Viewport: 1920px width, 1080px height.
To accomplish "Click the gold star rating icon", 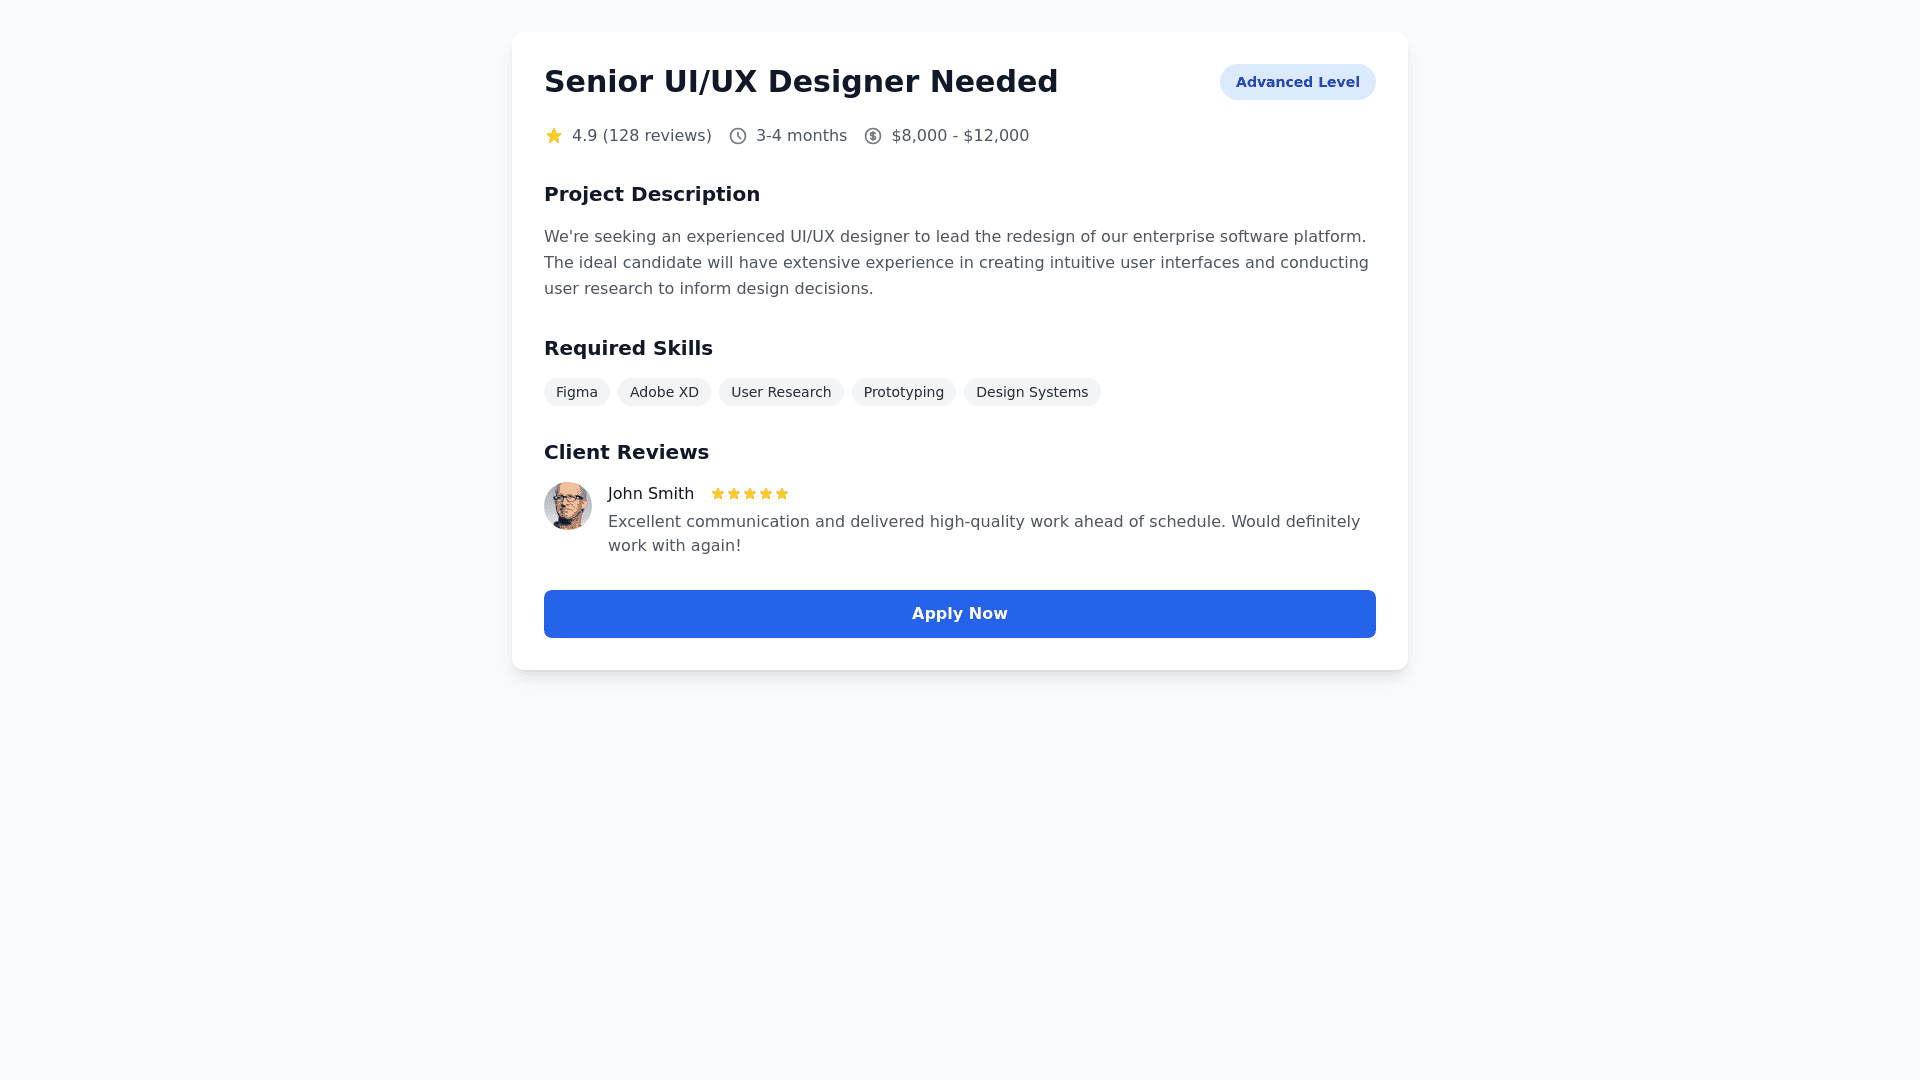I will point(554,136).
